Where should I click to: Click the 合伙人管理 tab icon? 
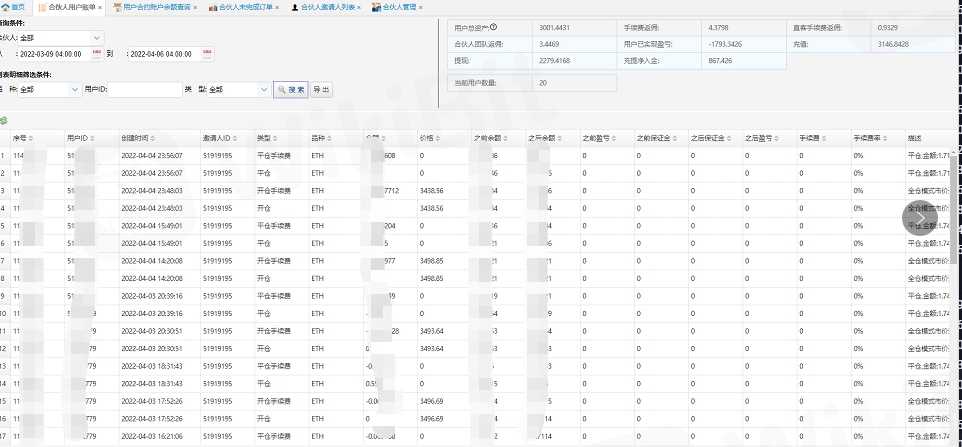pyautogui.click(x=375, y=7)
